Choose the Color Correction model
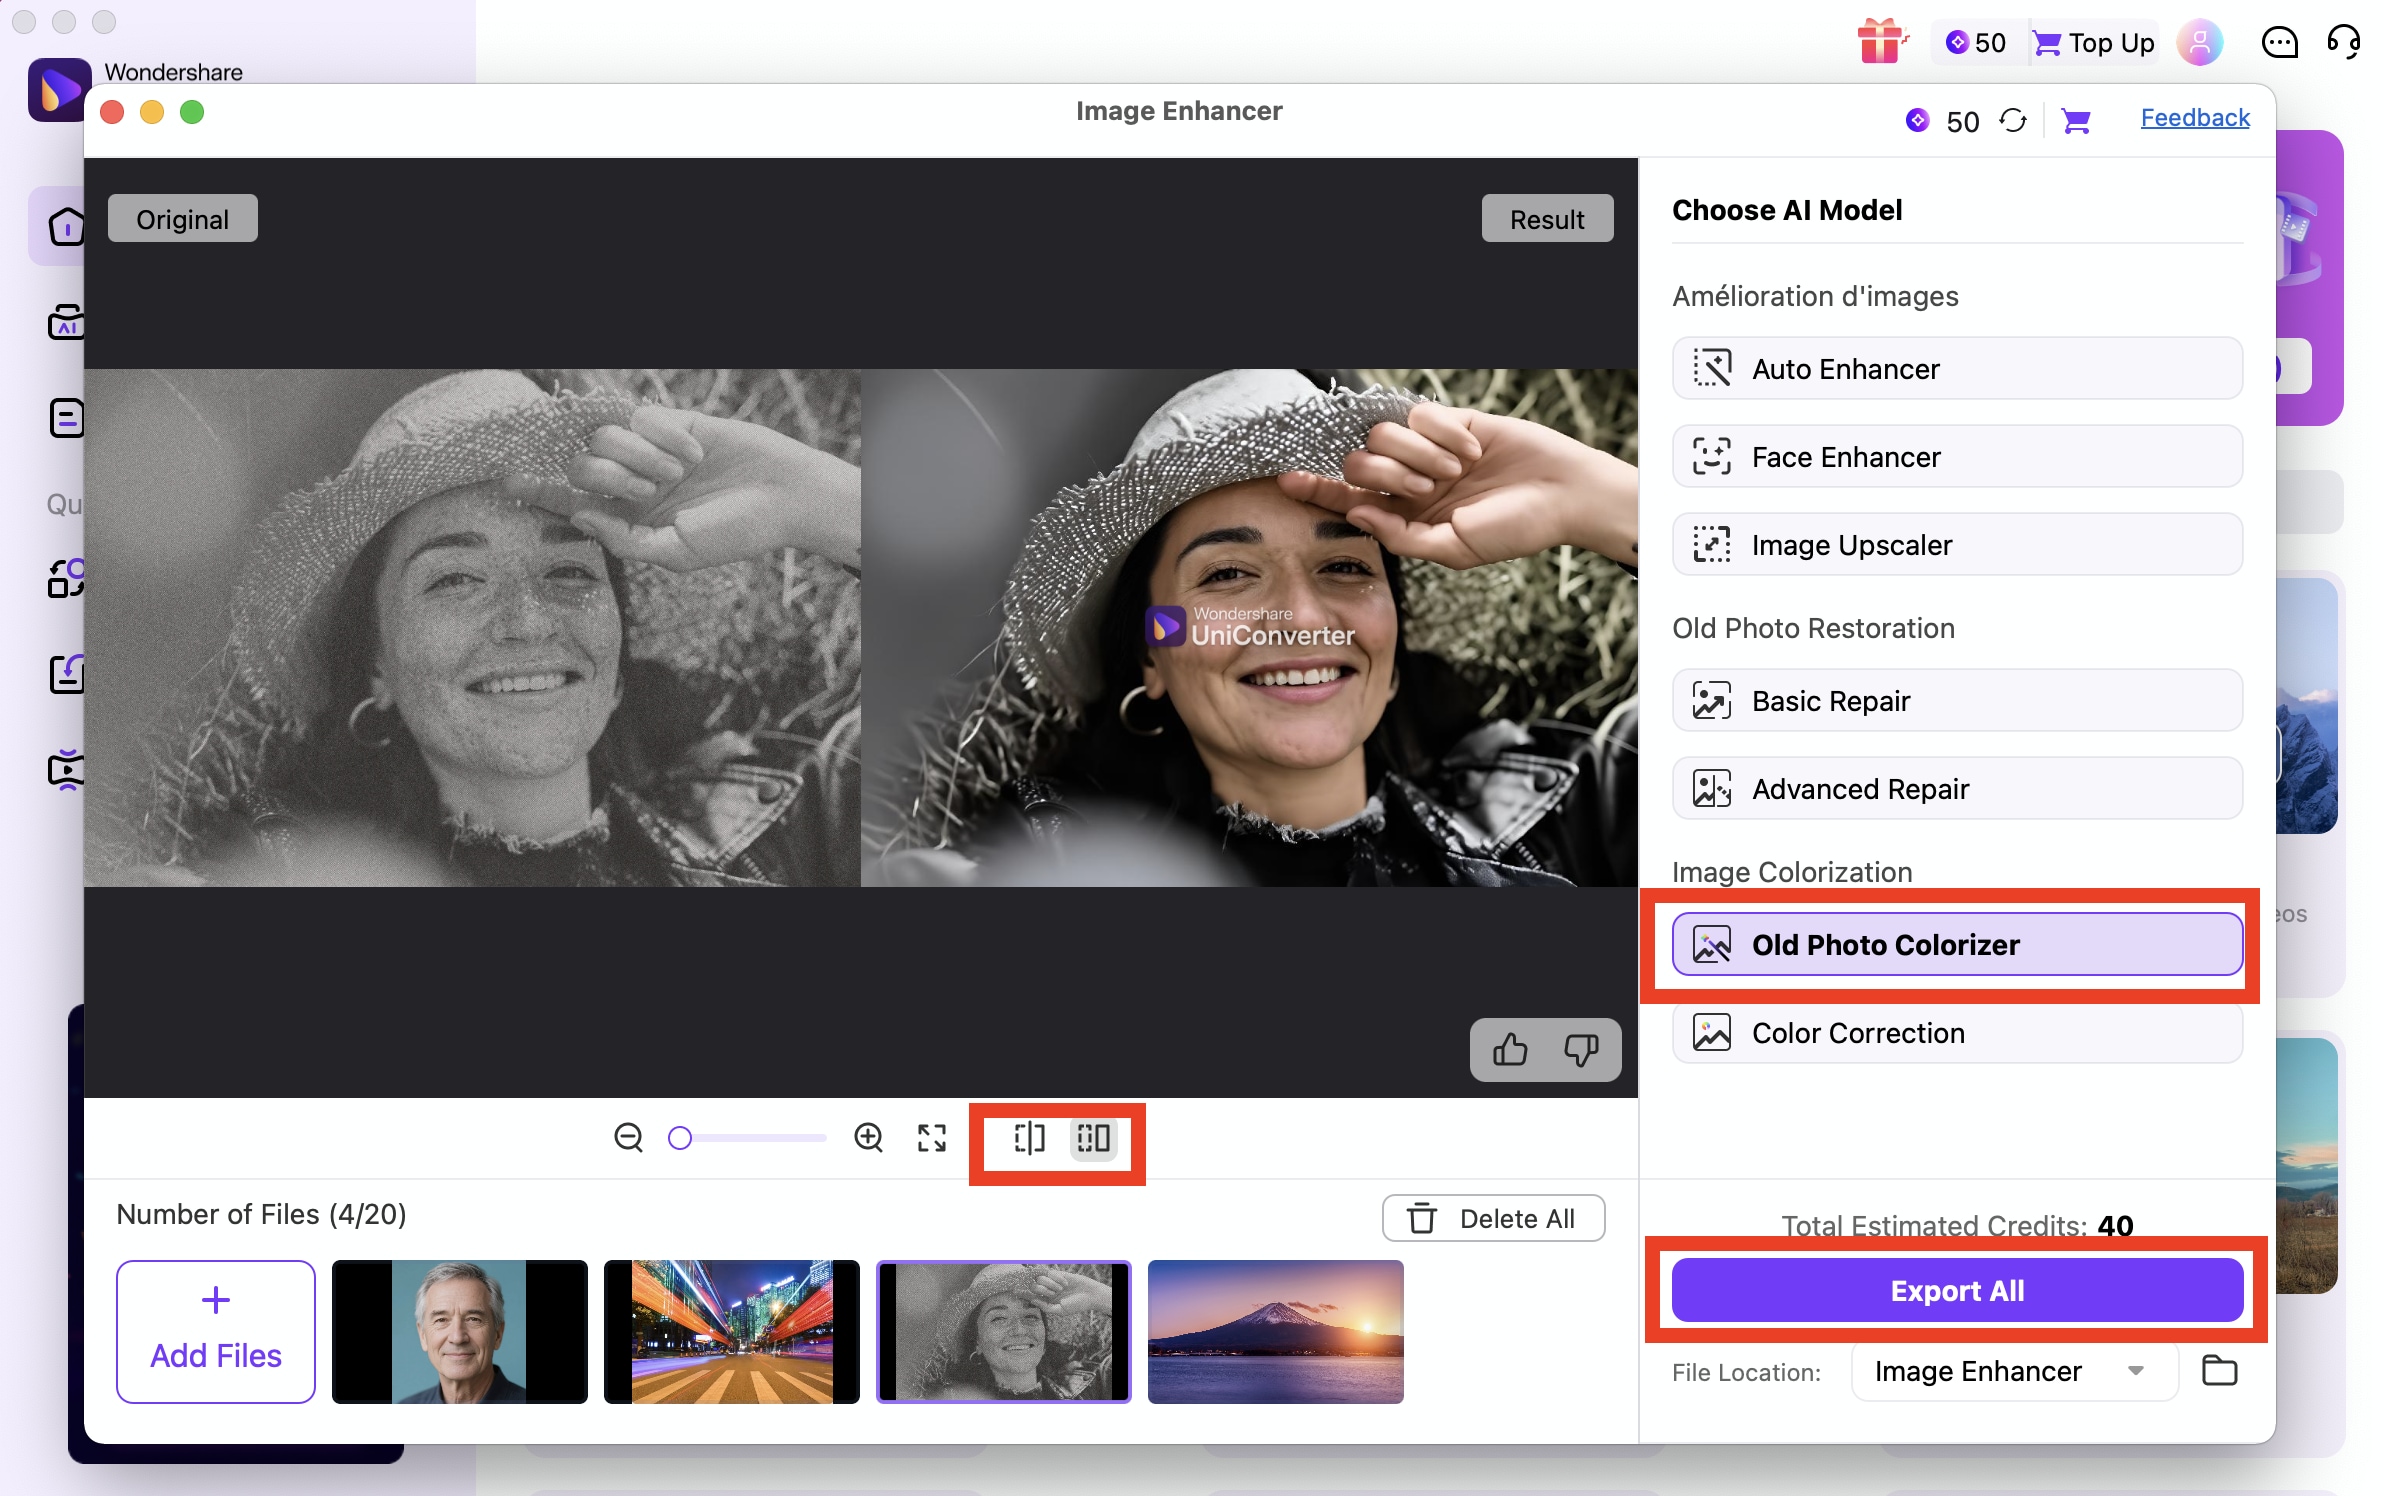 tap(1956, 1033)
